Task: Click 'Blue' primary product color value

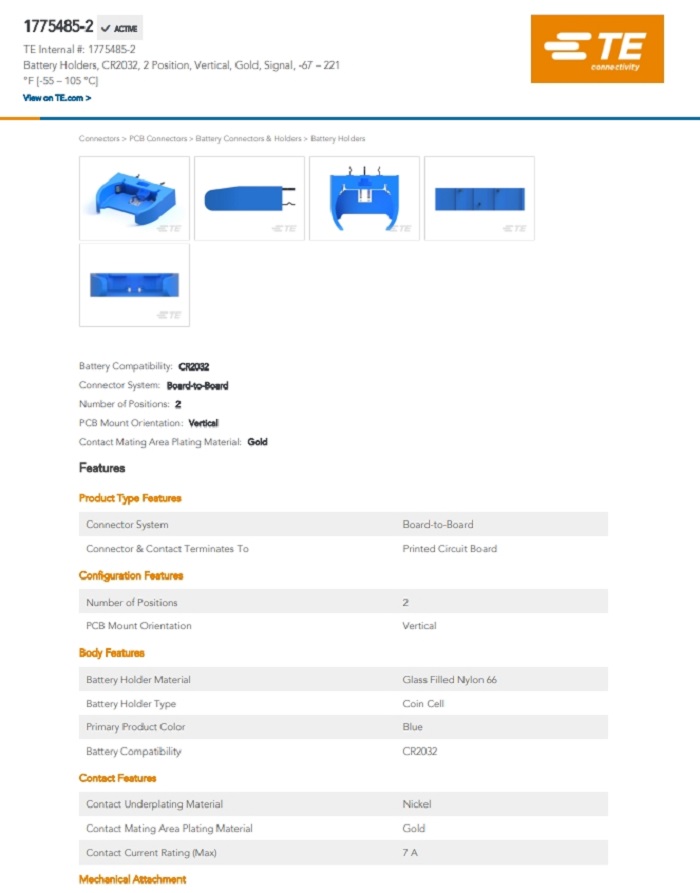Action: [x=412, y=727]
